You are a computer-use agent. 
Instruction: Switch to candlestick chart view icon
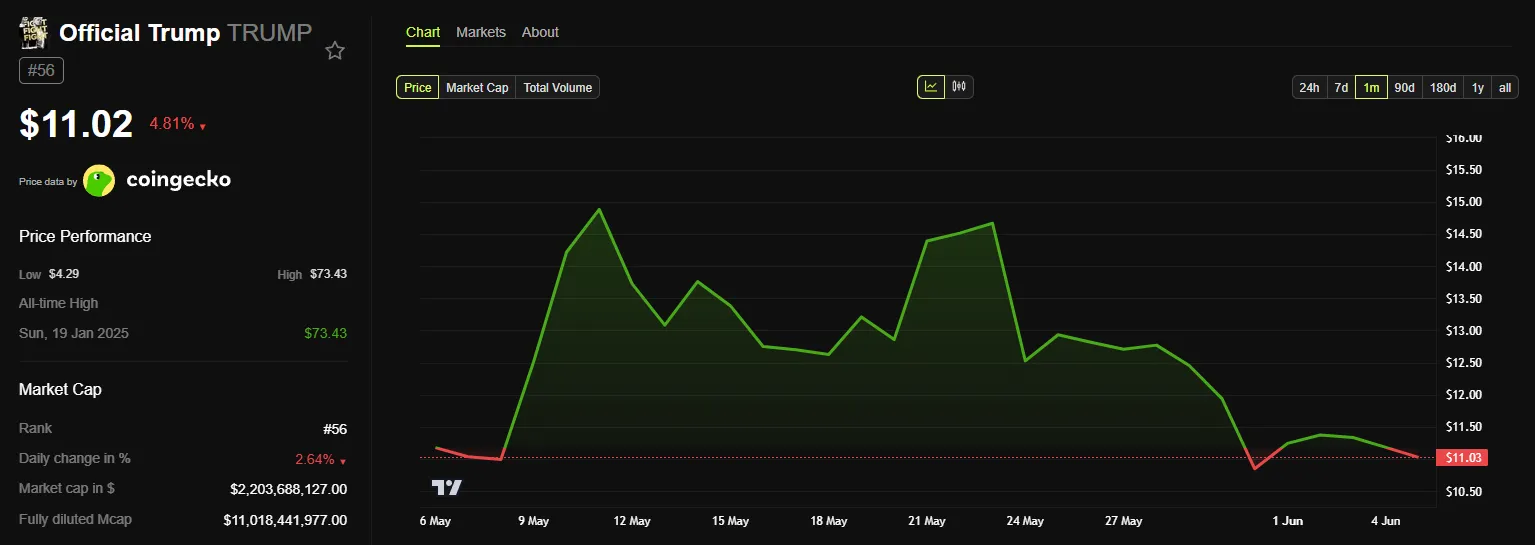(959, 87)
